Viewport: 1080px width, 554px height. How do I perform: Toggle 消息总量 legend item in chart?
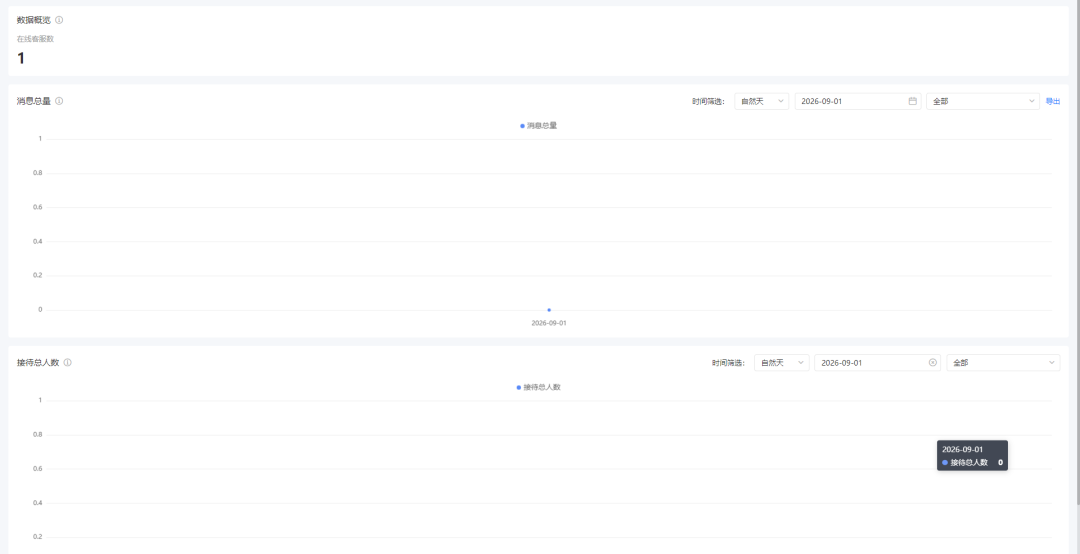(x=539, y=126)
